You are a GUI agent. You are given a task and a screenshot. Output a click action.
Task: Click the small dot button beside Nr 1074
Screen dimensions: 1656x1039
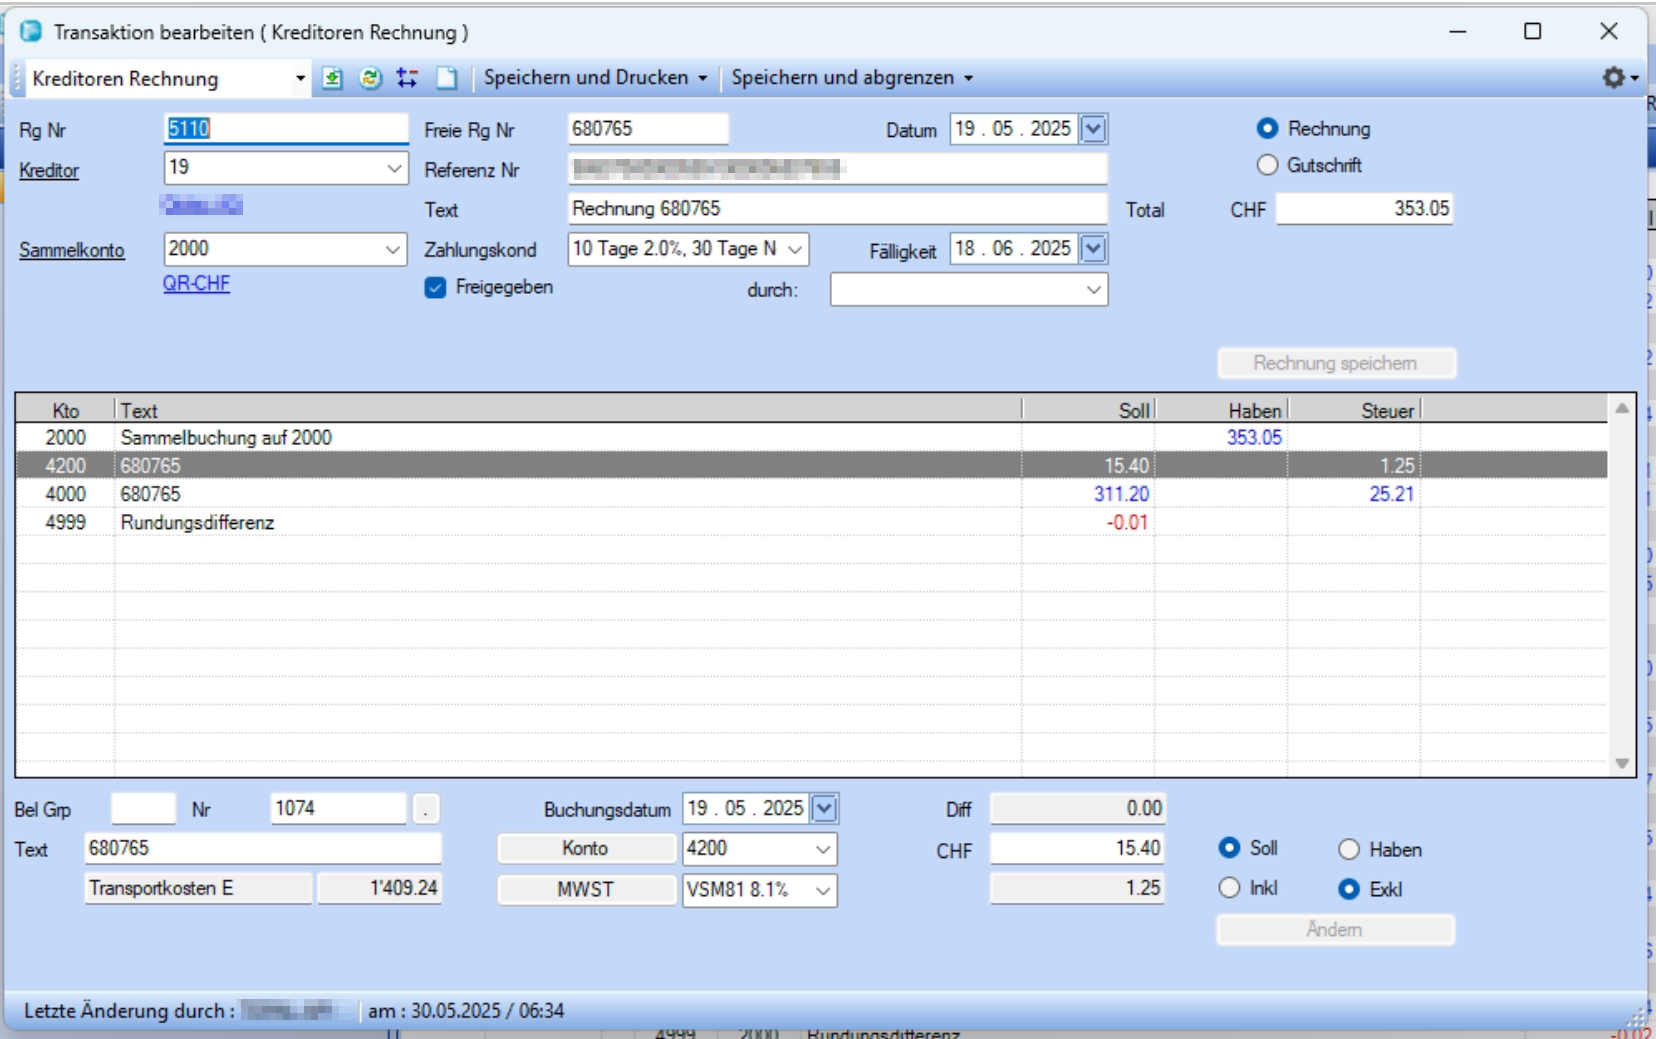(x=425, y=808)
